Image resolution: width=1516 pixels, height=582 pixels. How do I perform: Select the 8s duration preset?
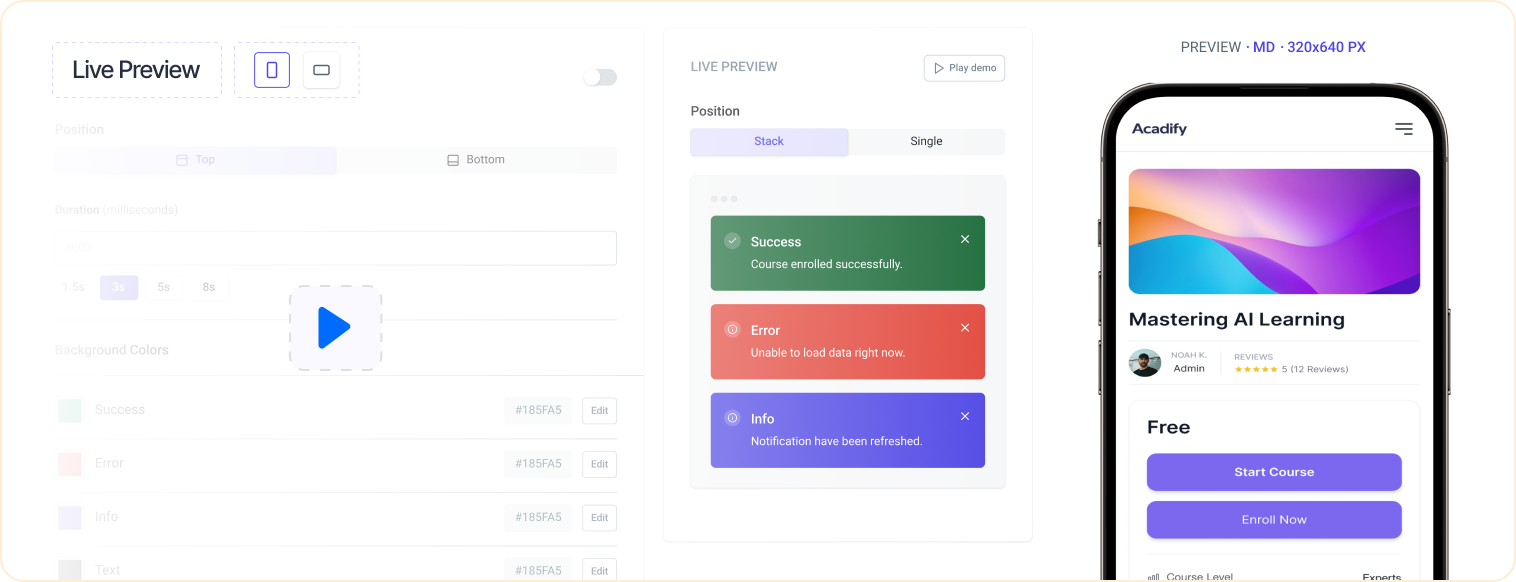(x=209, y=287)
